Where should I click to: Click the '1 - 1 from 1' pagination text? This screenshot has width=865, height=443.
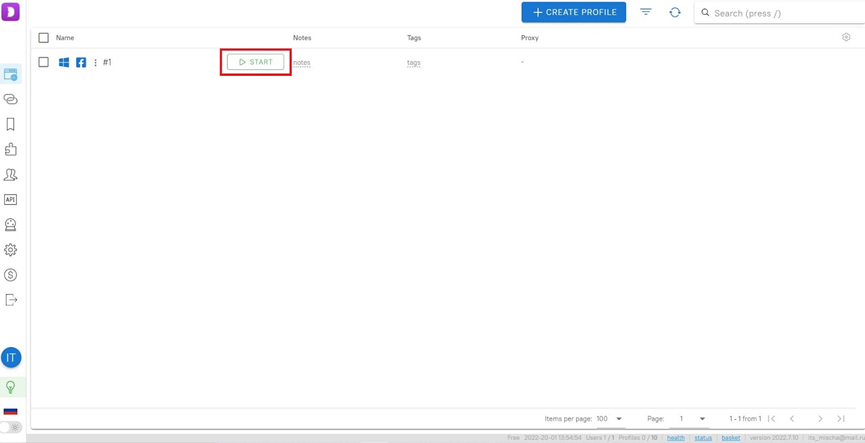tap(745, 419)
